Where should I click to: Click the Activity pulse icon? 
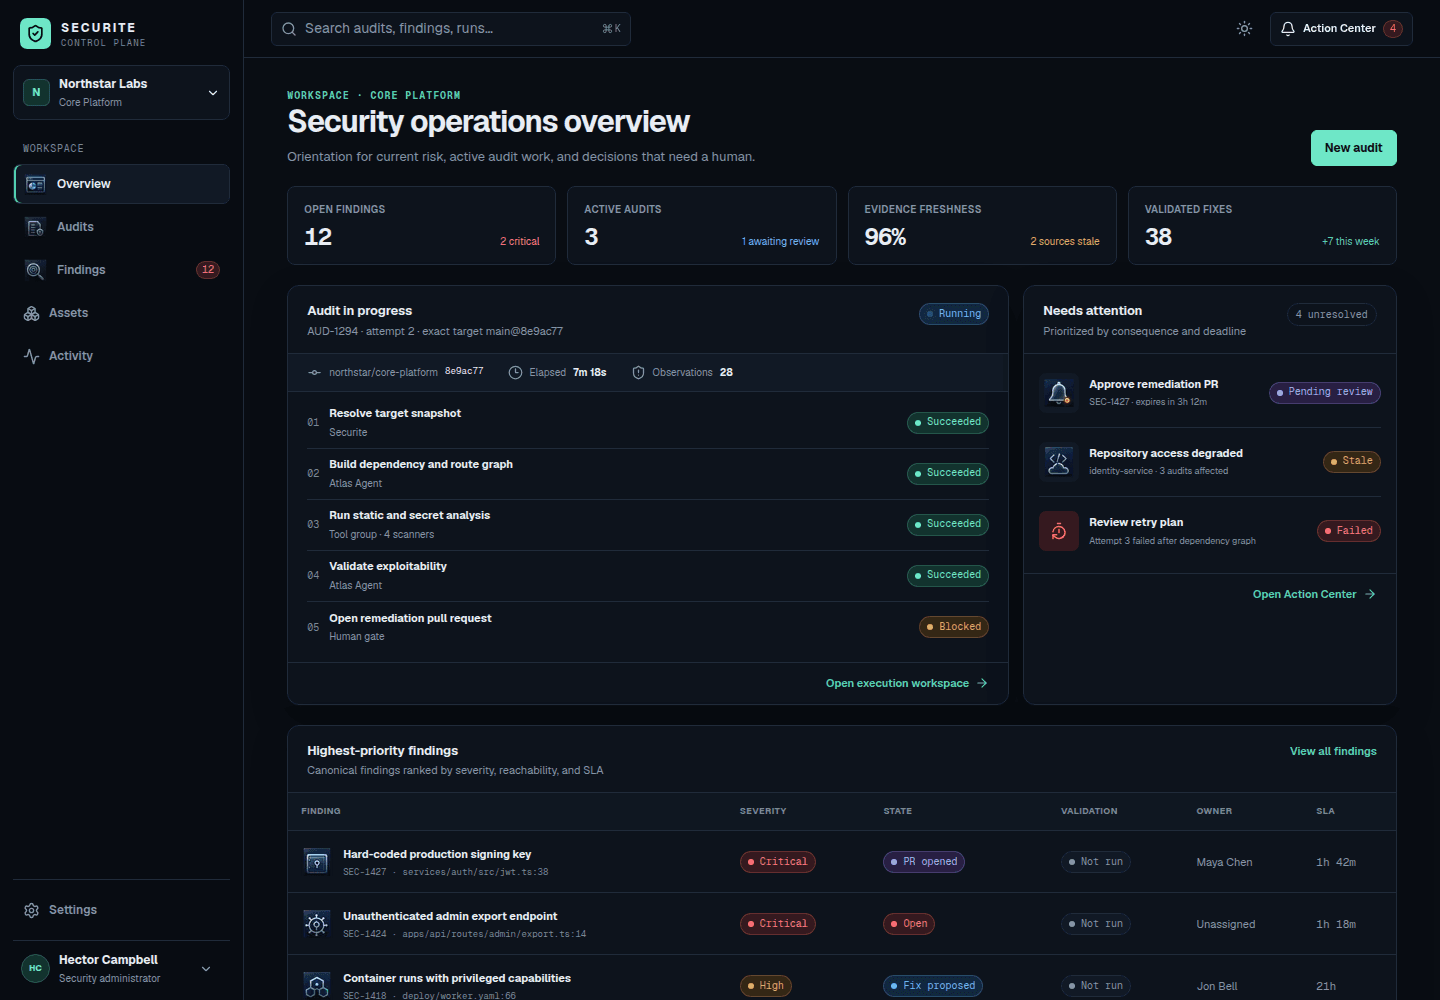point(32,356)
